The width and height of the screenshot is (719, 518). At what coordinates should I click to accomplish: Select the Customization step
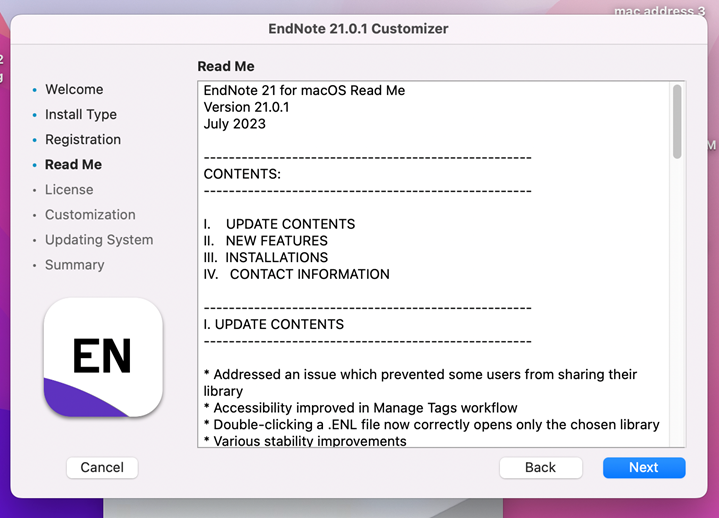[90, 215]
